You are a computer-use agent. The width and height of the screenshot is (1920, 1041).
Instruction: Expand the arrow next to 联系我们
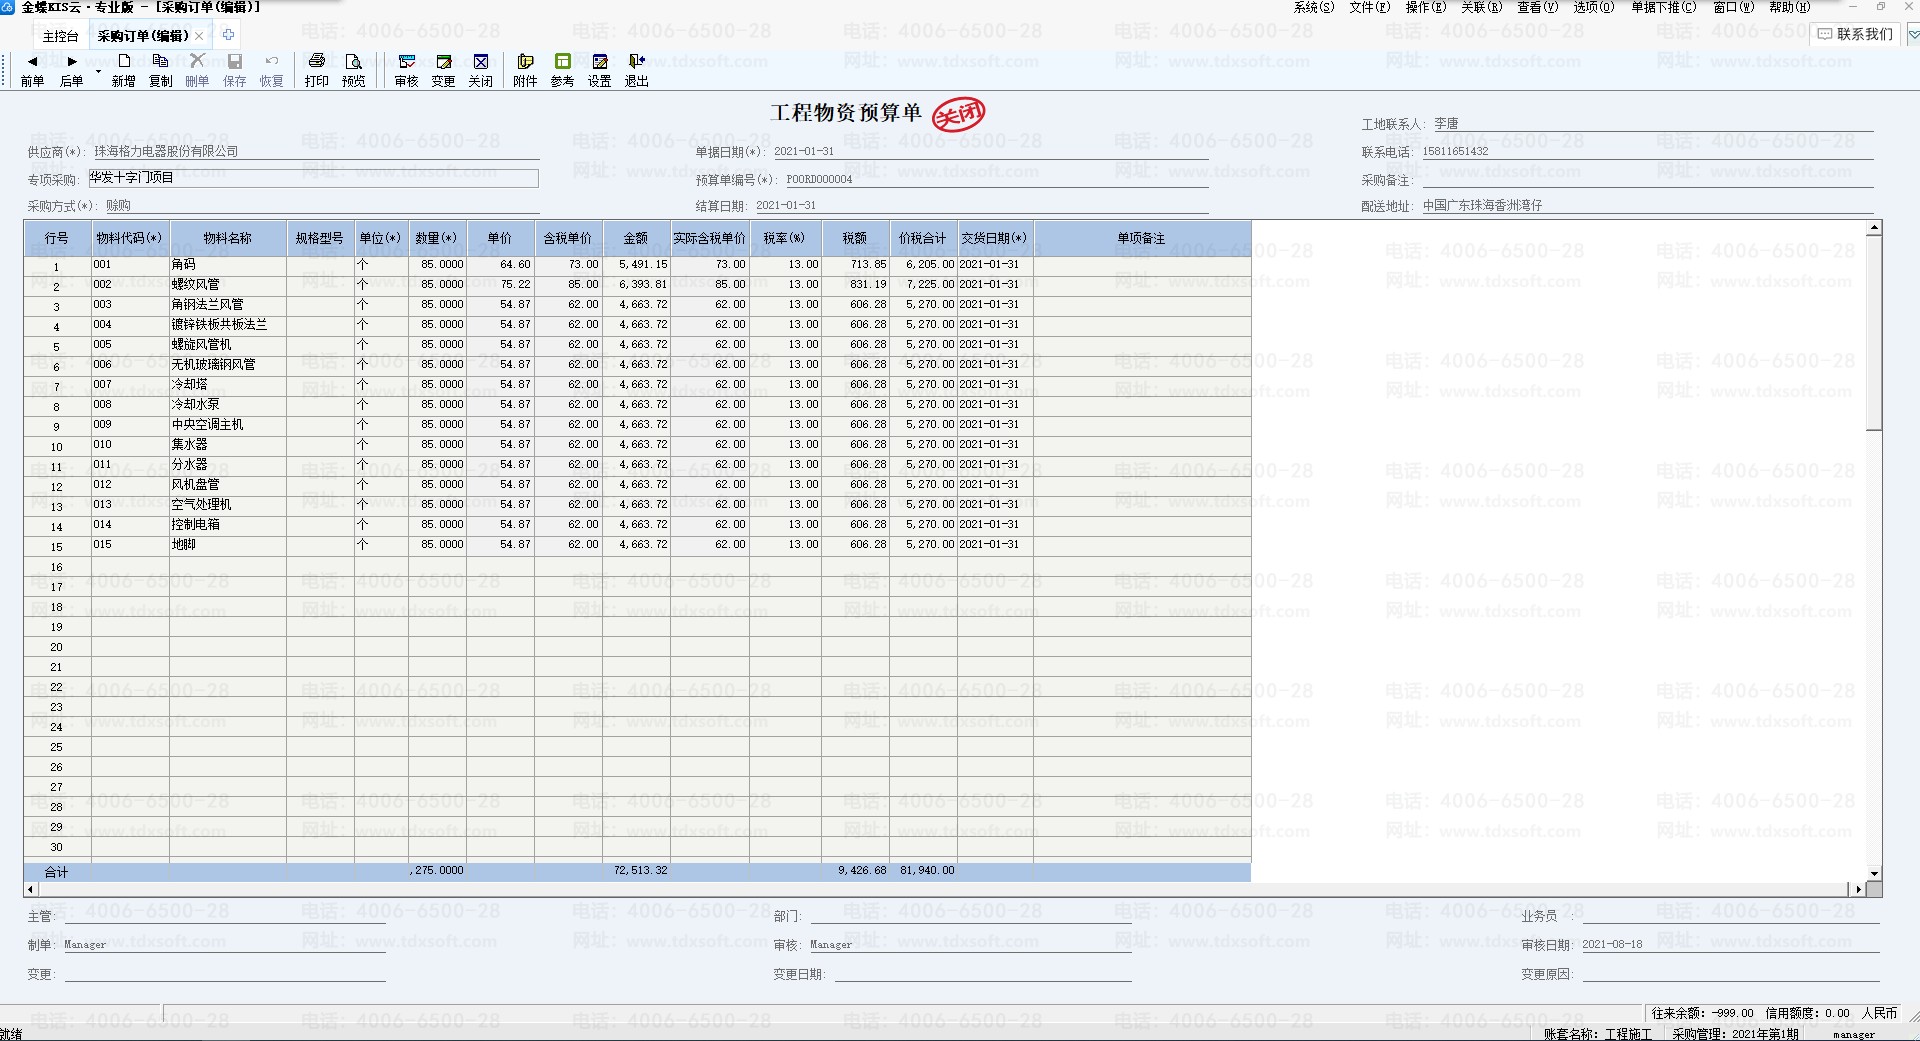[1913, 34]
